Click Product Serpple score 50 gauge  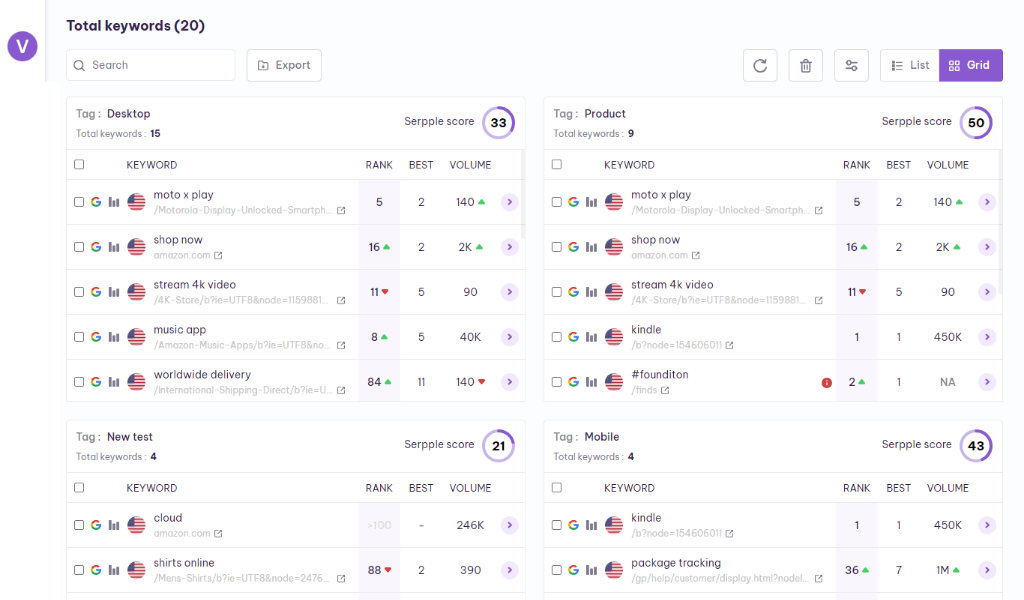tap(976, 123)
